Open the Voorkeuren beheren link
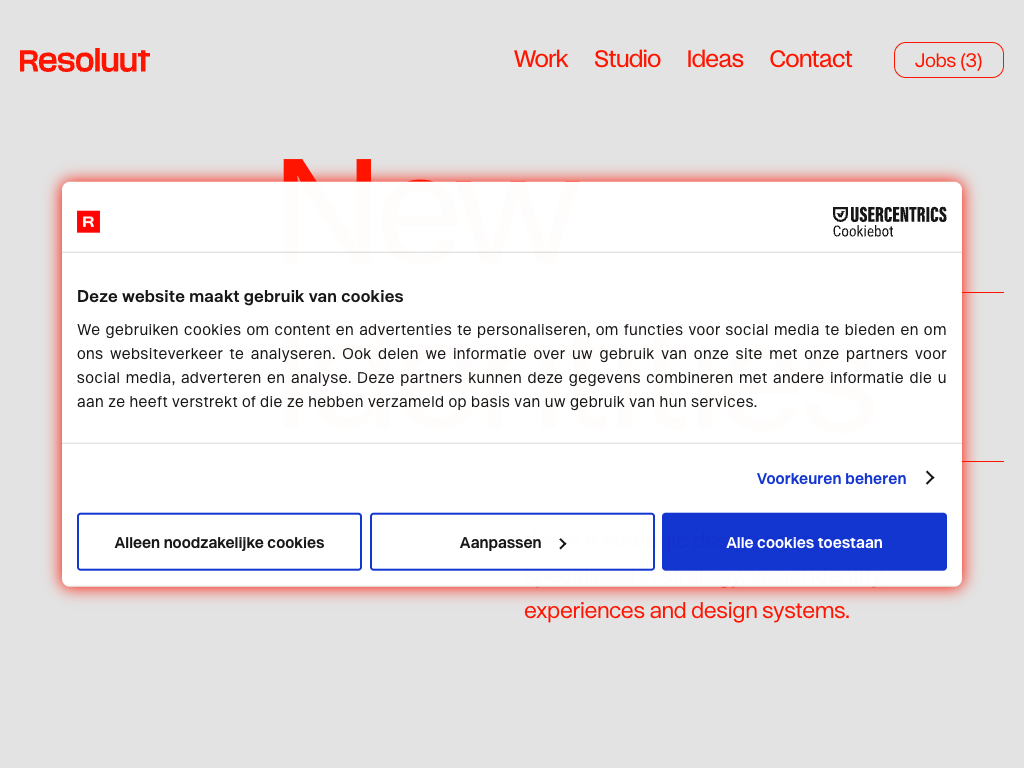The width and height of the screenshot is (1024, 768). click(831, 478)
